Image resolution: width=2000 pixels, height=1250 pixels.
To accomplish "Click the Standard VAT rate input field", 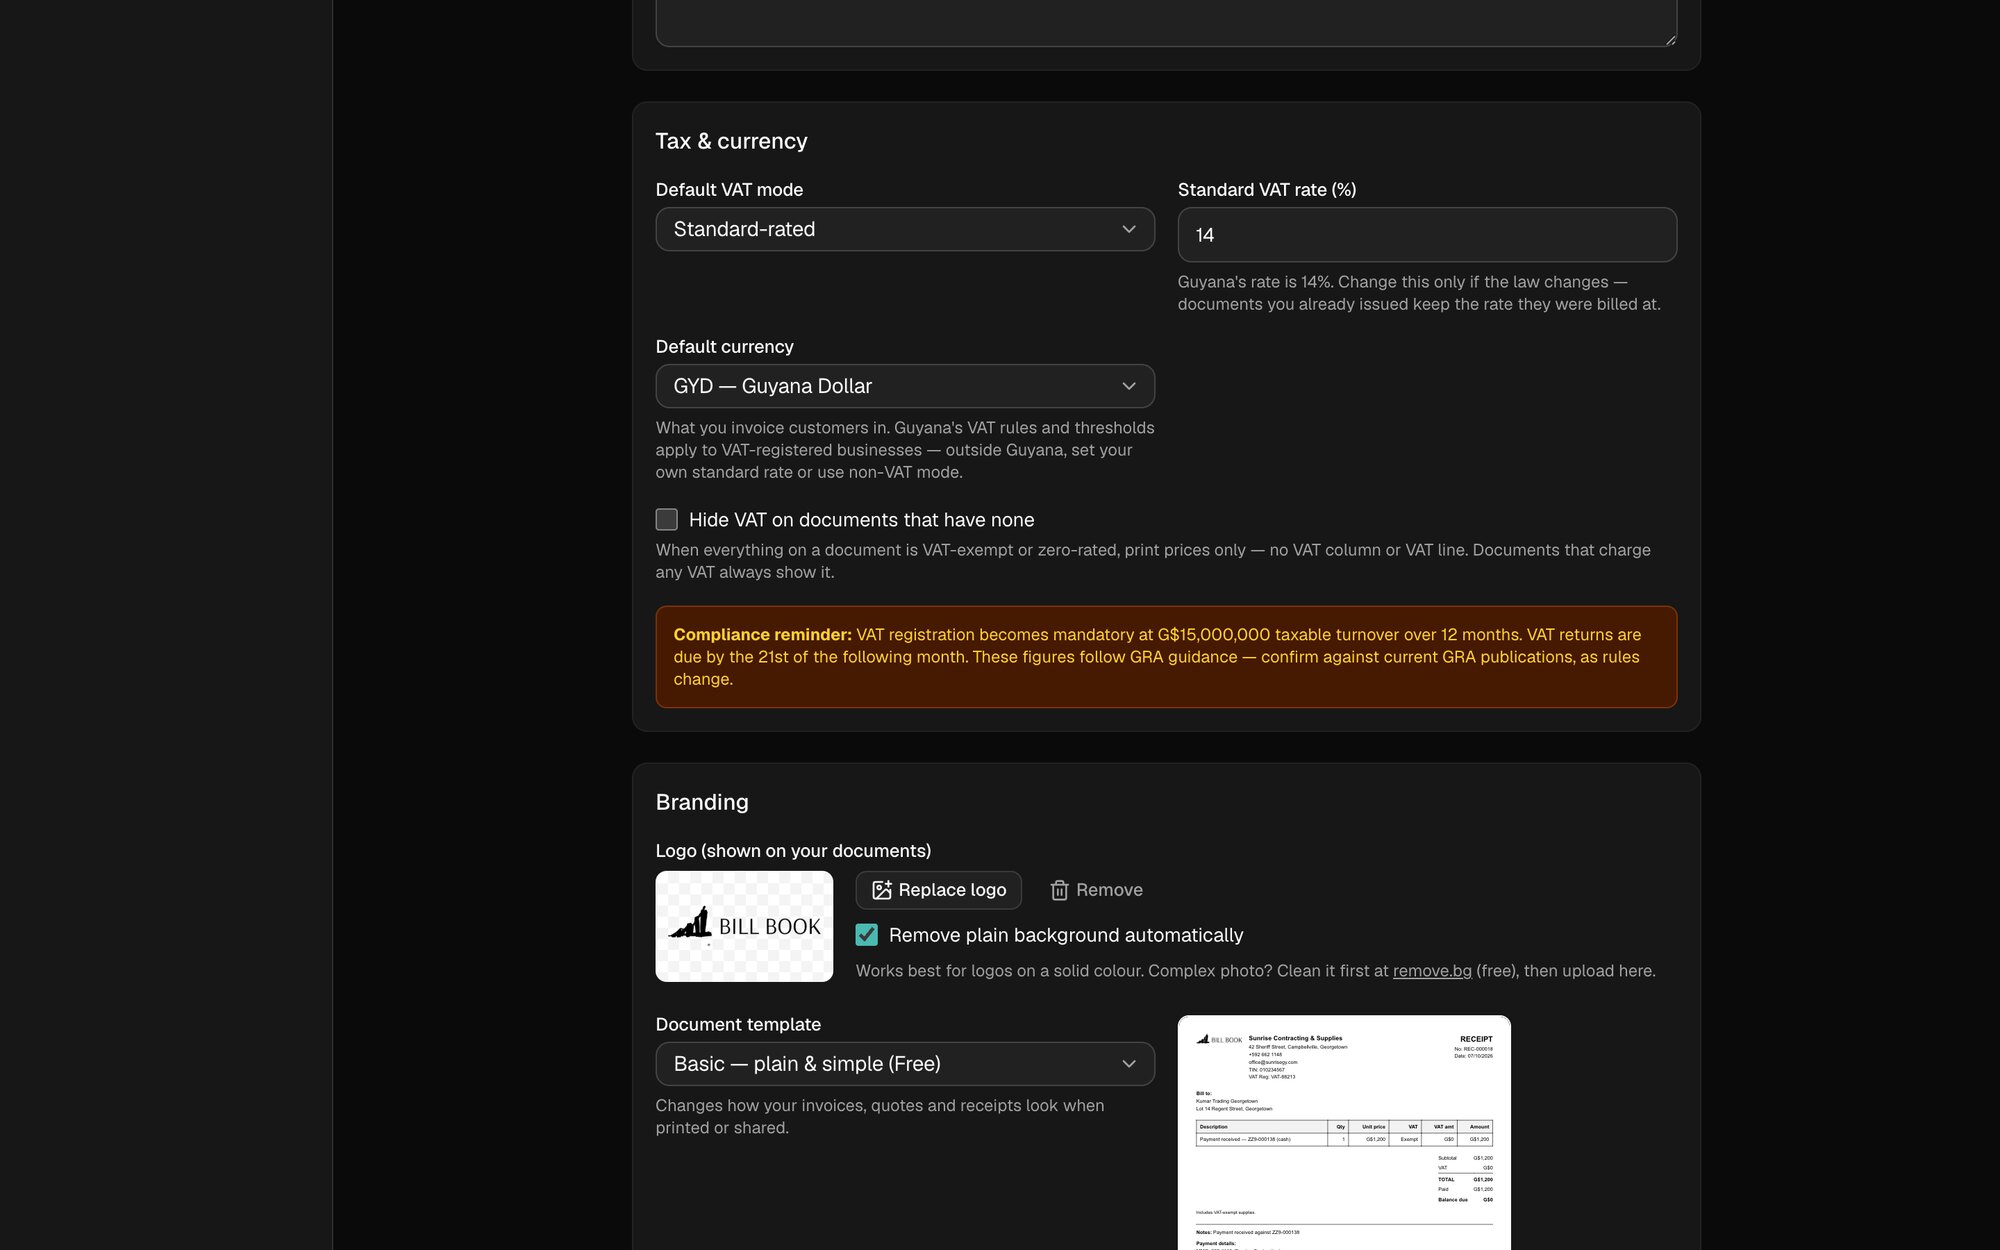I will coord(1427,235).
